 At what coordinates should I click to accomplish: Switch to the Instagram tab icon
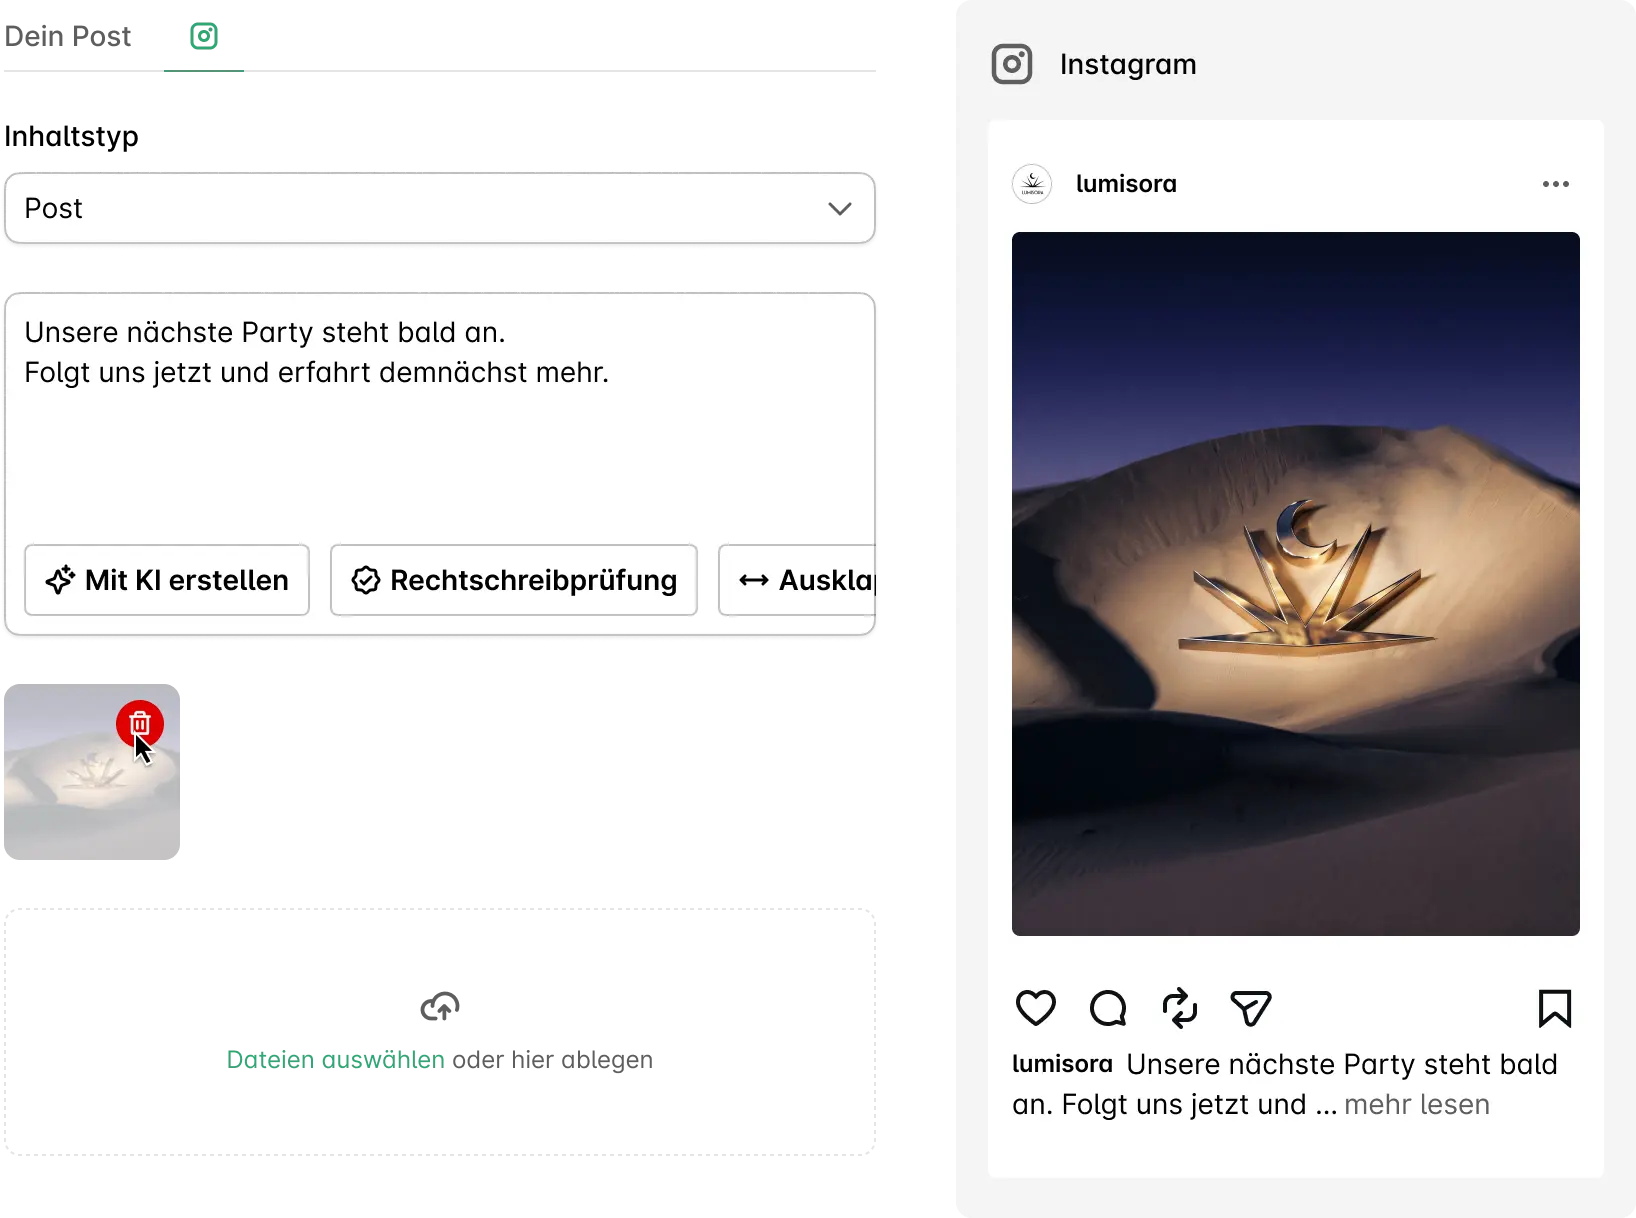coord(204,36)
